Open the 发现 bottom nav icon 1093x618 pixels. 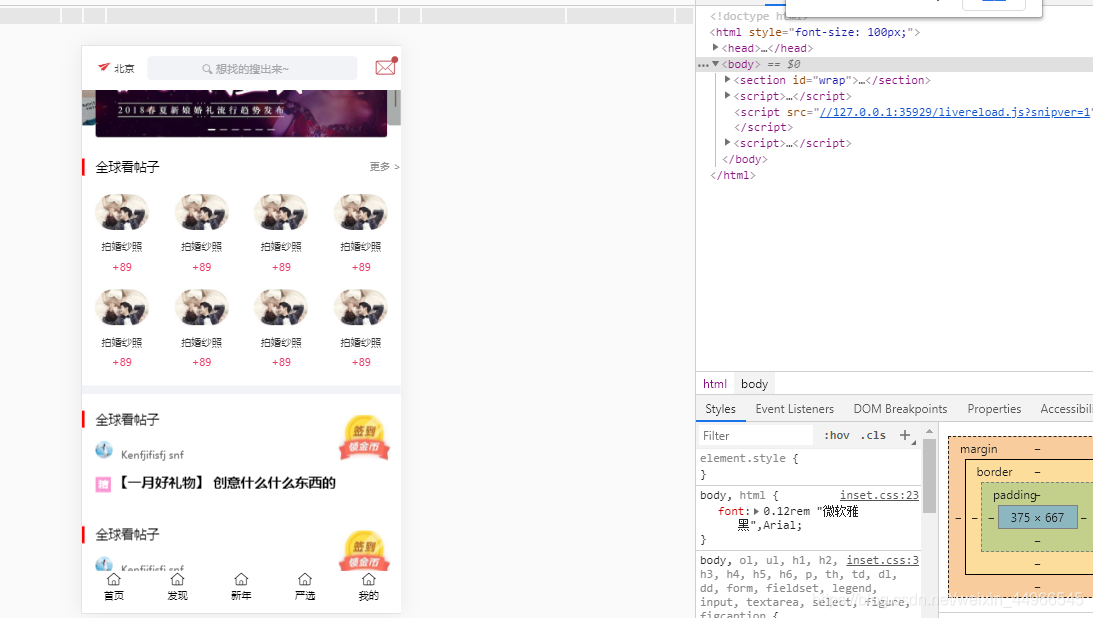tap(177, 580)
